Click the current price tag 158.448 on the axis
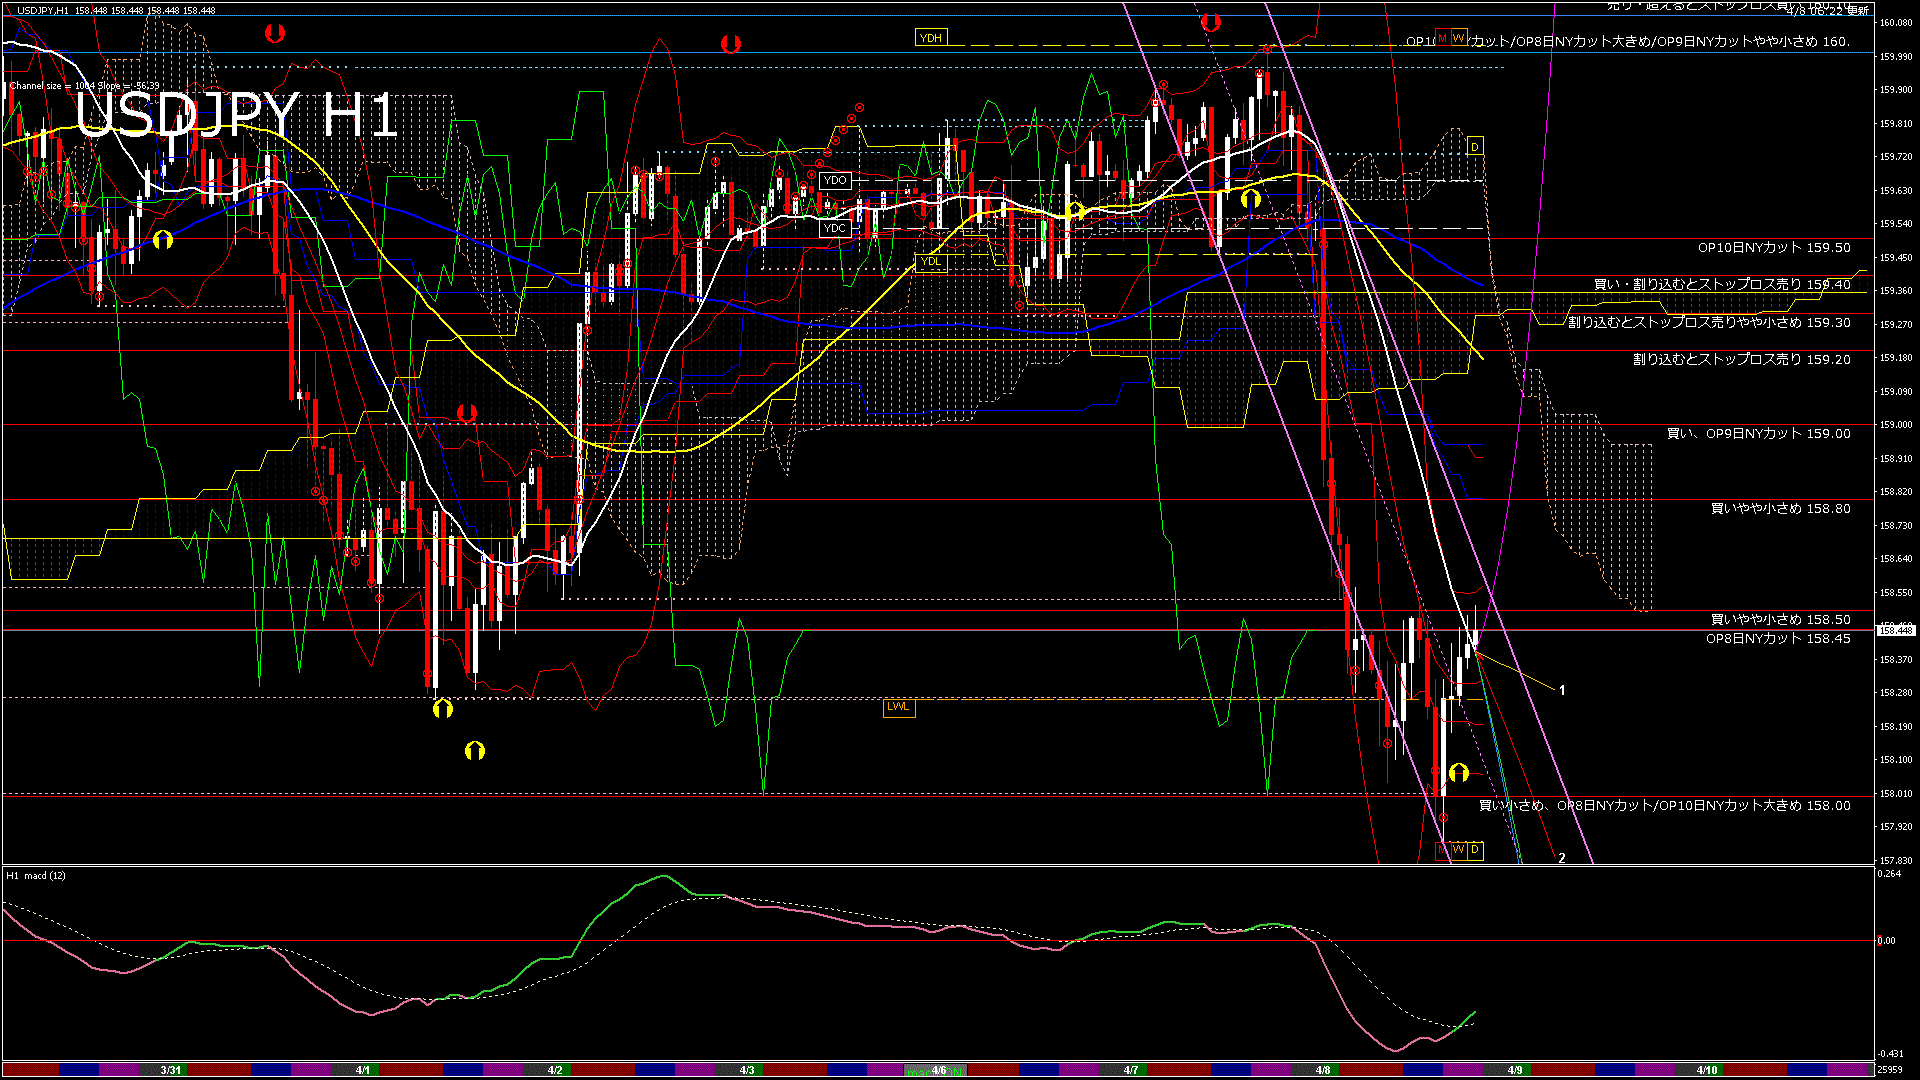 (x=1896, y=630)
